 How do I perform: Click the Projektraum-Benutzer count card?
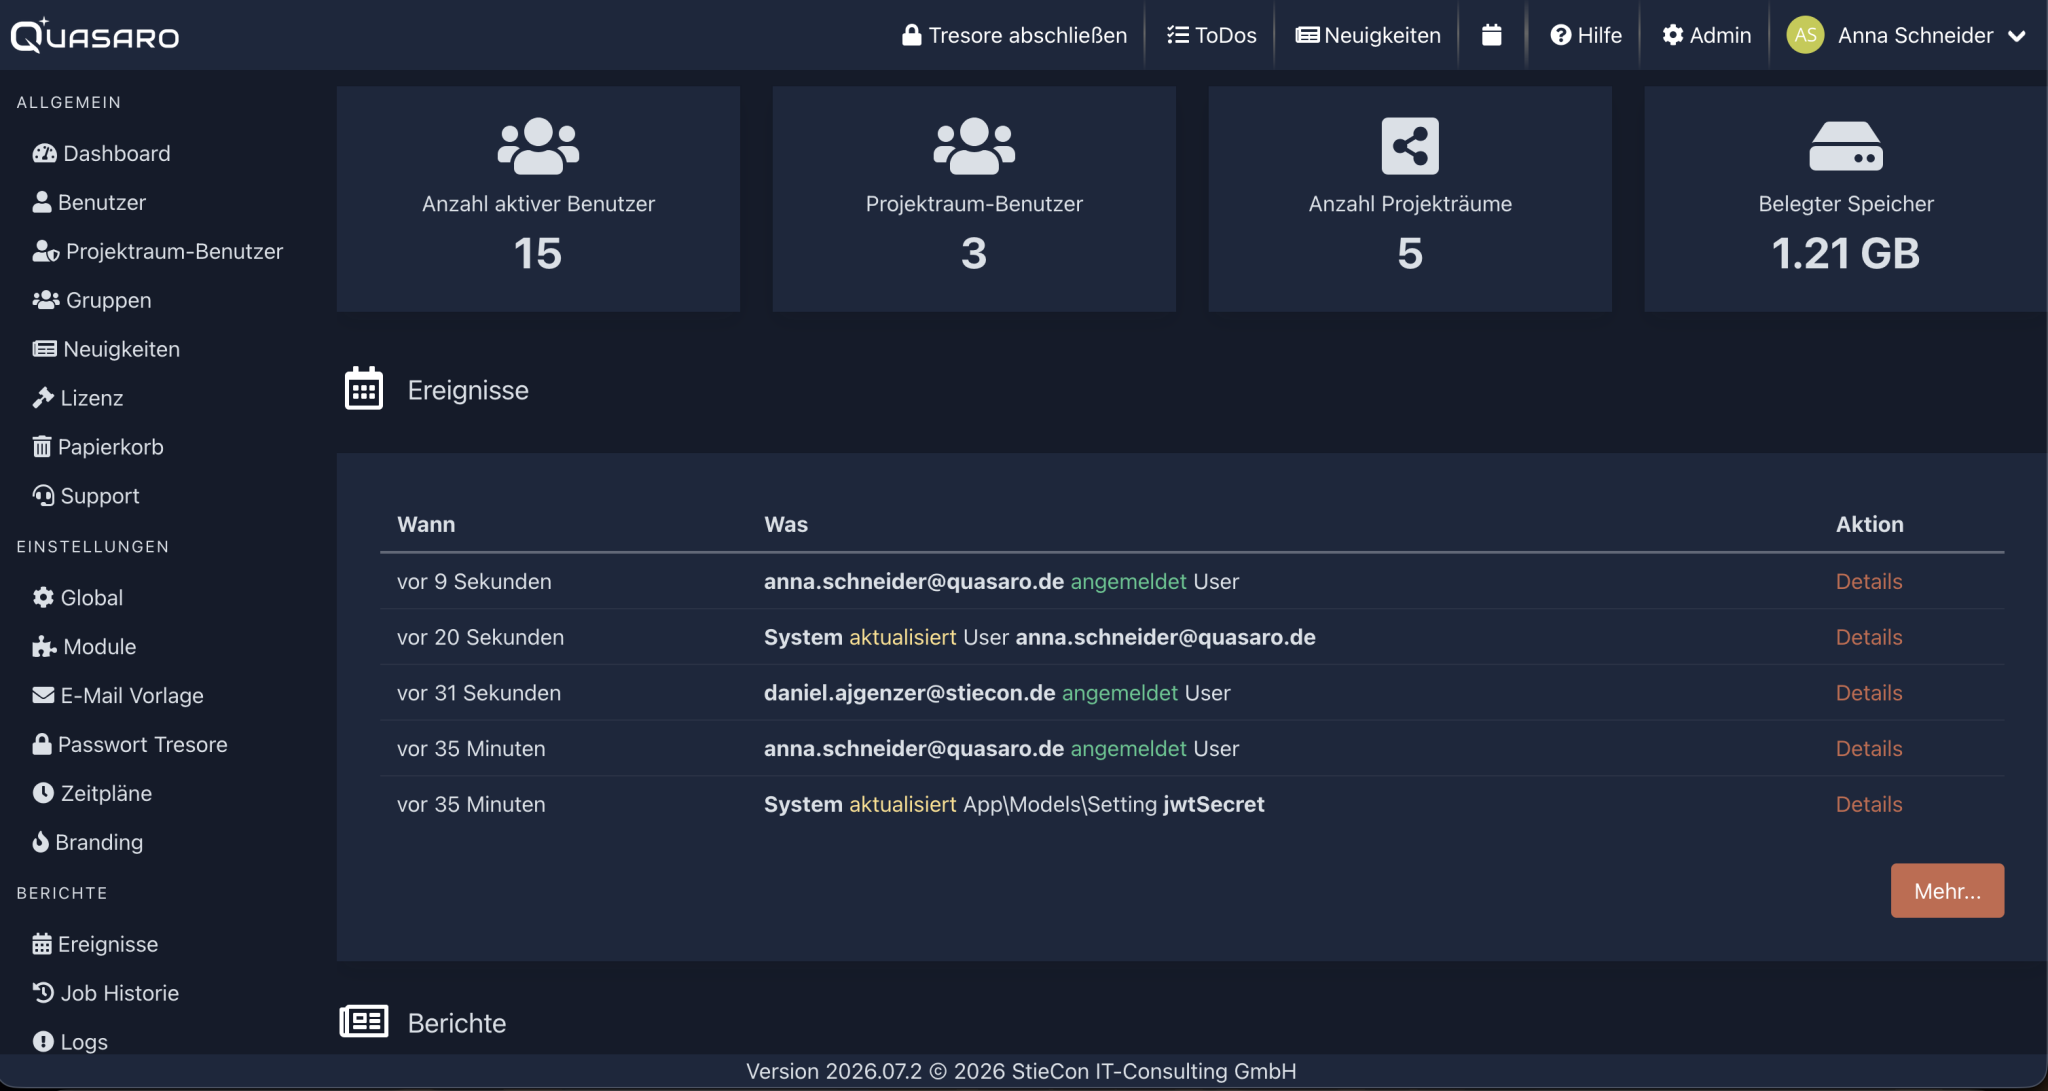pyautogui.click(x=974, y=199)
